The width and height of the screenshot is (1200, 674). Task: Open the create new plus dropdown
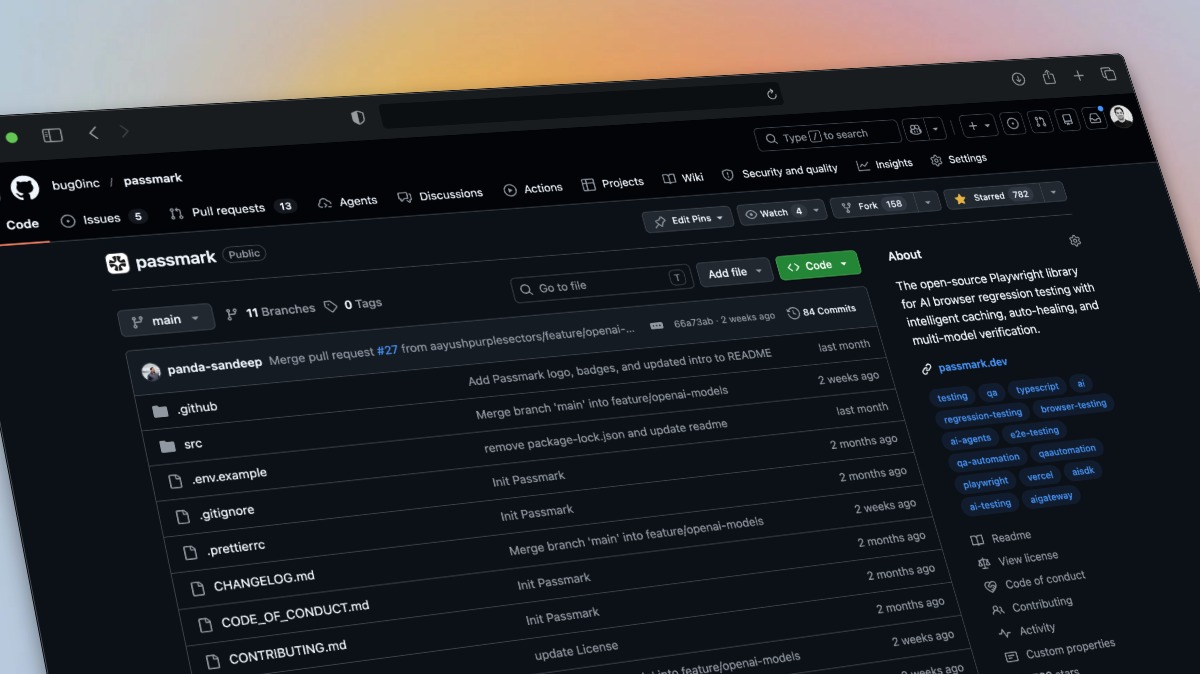coord(978,125)
